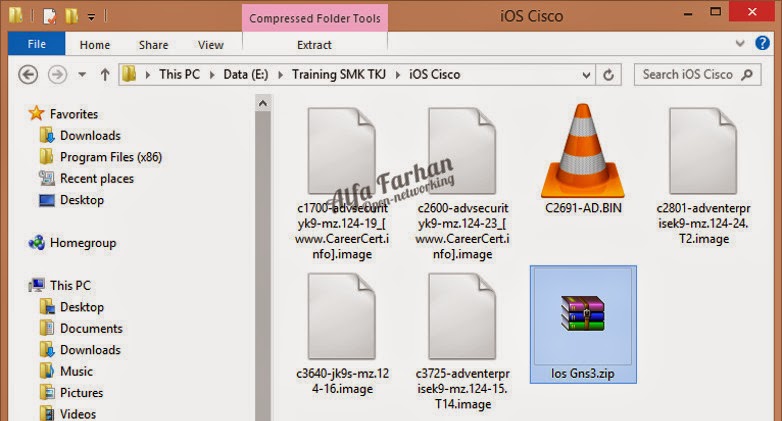Select c3640-jk9s-mz.124-16.image file icon

(342, 316)
